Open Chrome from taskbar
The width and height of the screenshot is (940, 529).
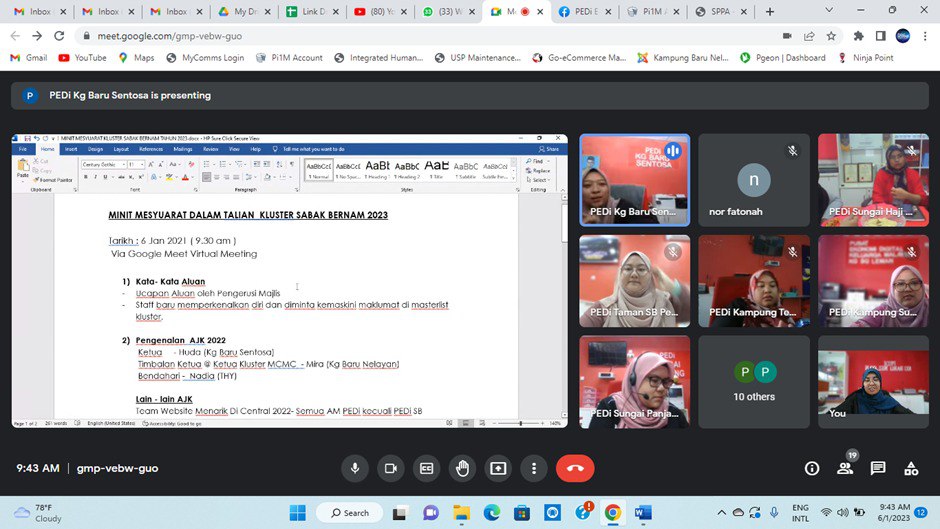(612, 513)
